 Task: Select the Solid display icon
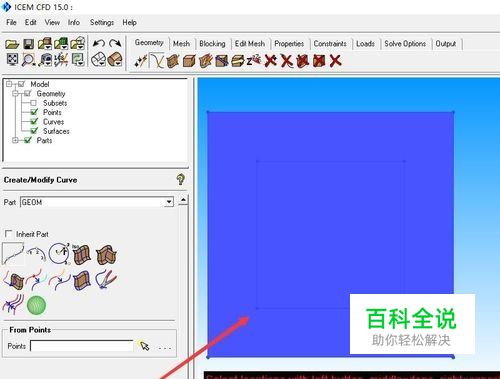(x=115, y=60)
